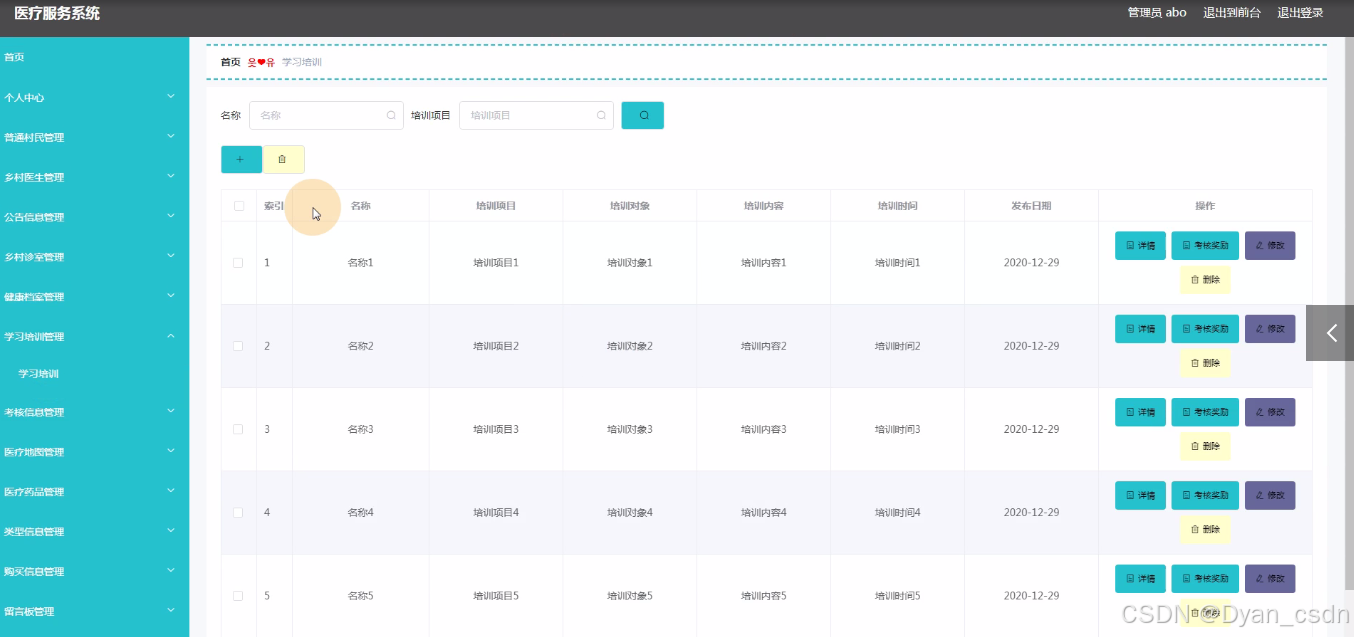
Task: Open the 留言板管理 sidebar menu
Action: [94, 611]
